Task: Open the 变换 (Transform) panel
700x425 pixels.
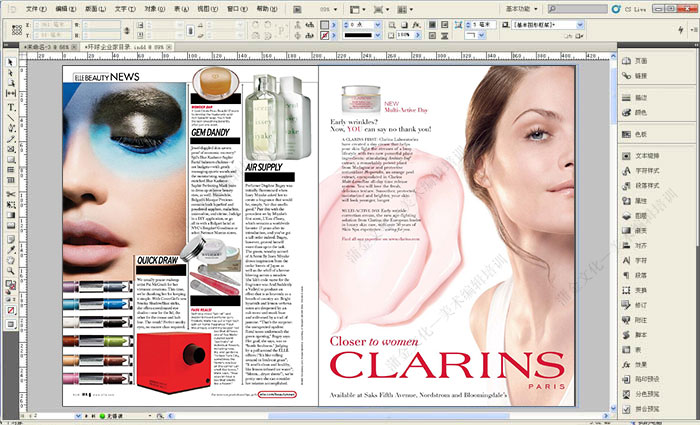Action: click(x=635, y=291)
